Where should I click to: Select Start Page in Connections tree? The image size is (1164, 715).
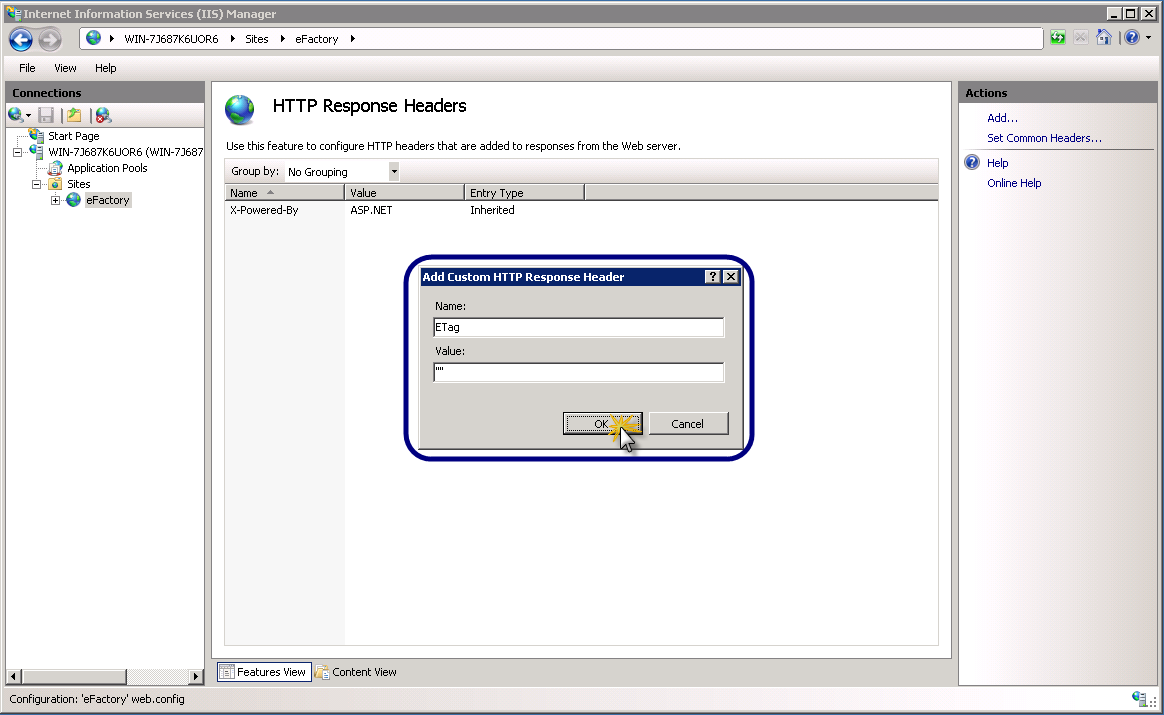pos(73,136)
